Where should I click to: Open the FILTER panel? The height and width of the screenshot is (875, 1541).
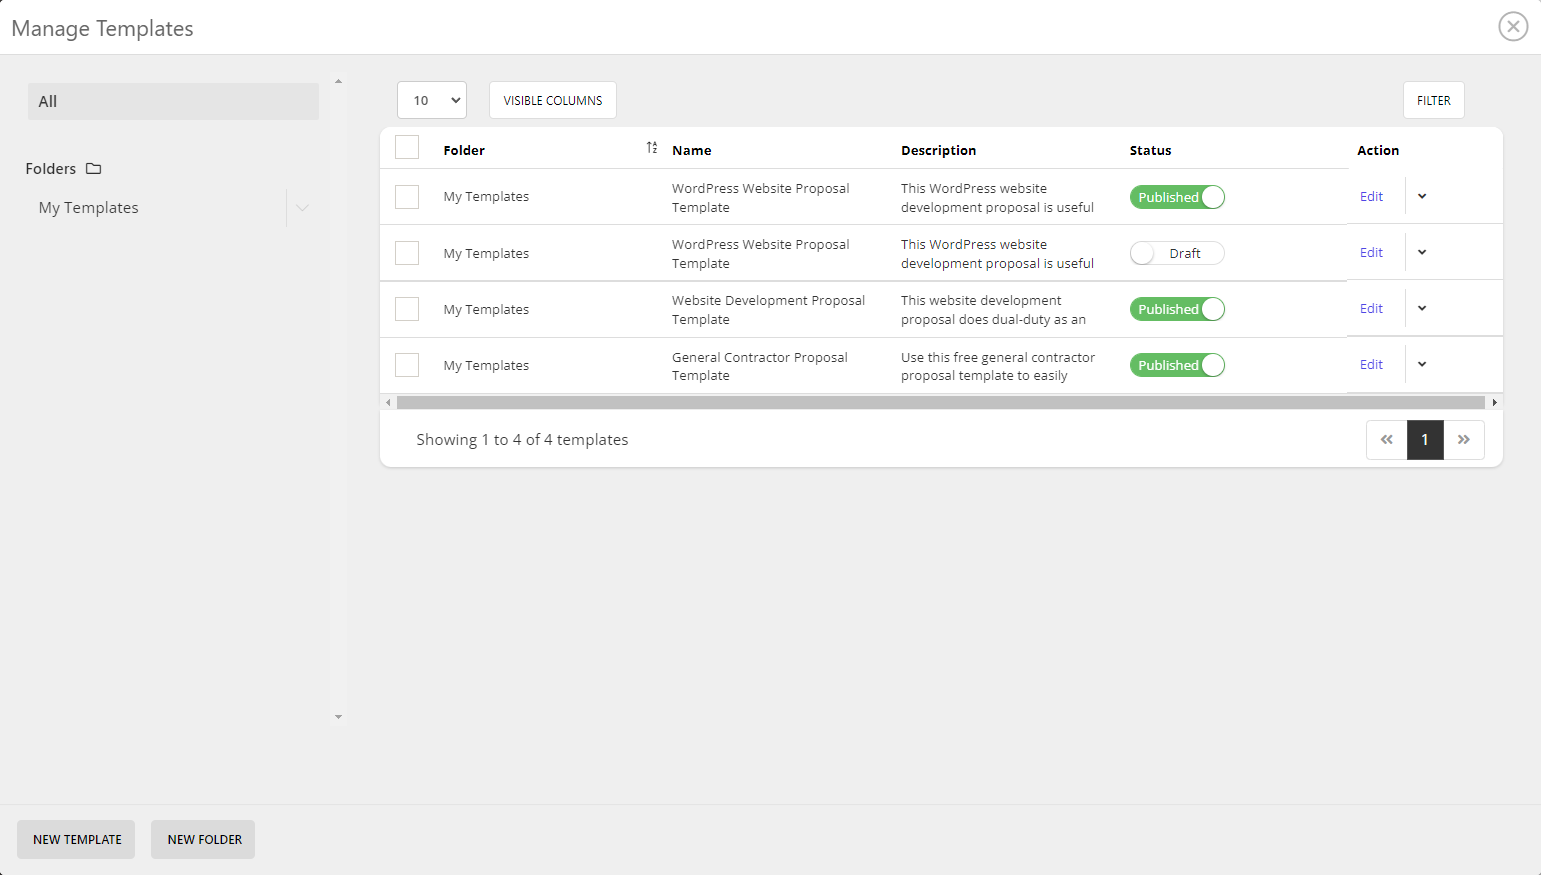pyautogui.click(x=1433, y=100)
